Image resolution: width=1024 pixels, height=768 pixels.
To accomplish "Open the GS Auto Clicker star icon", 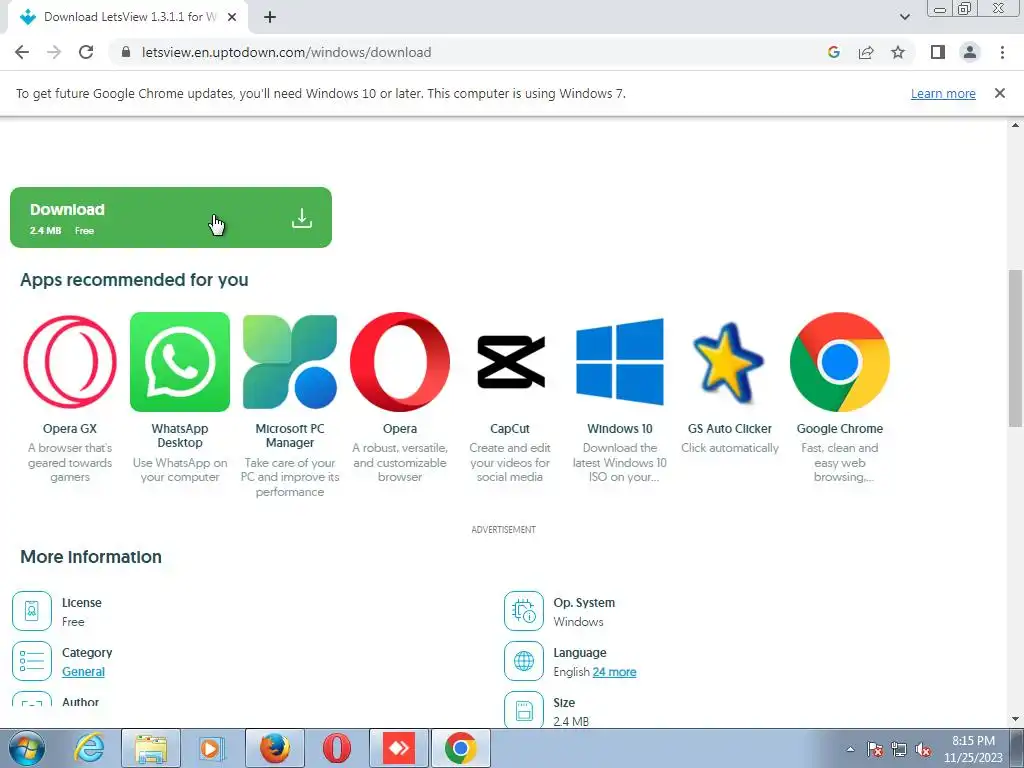I will click(x=729, y=362).
